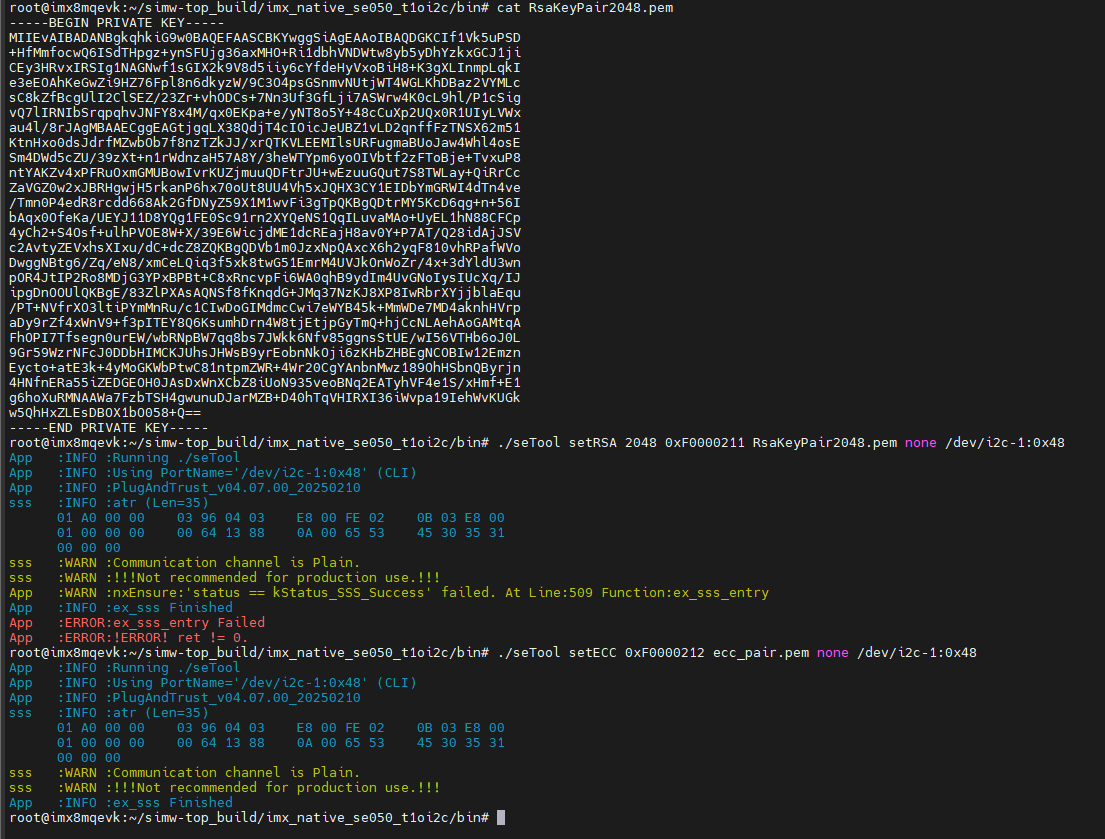1105x839 pixels.
Task: Click the last 'Not recommended for production use' warning
Action: (x=225, y=788)
